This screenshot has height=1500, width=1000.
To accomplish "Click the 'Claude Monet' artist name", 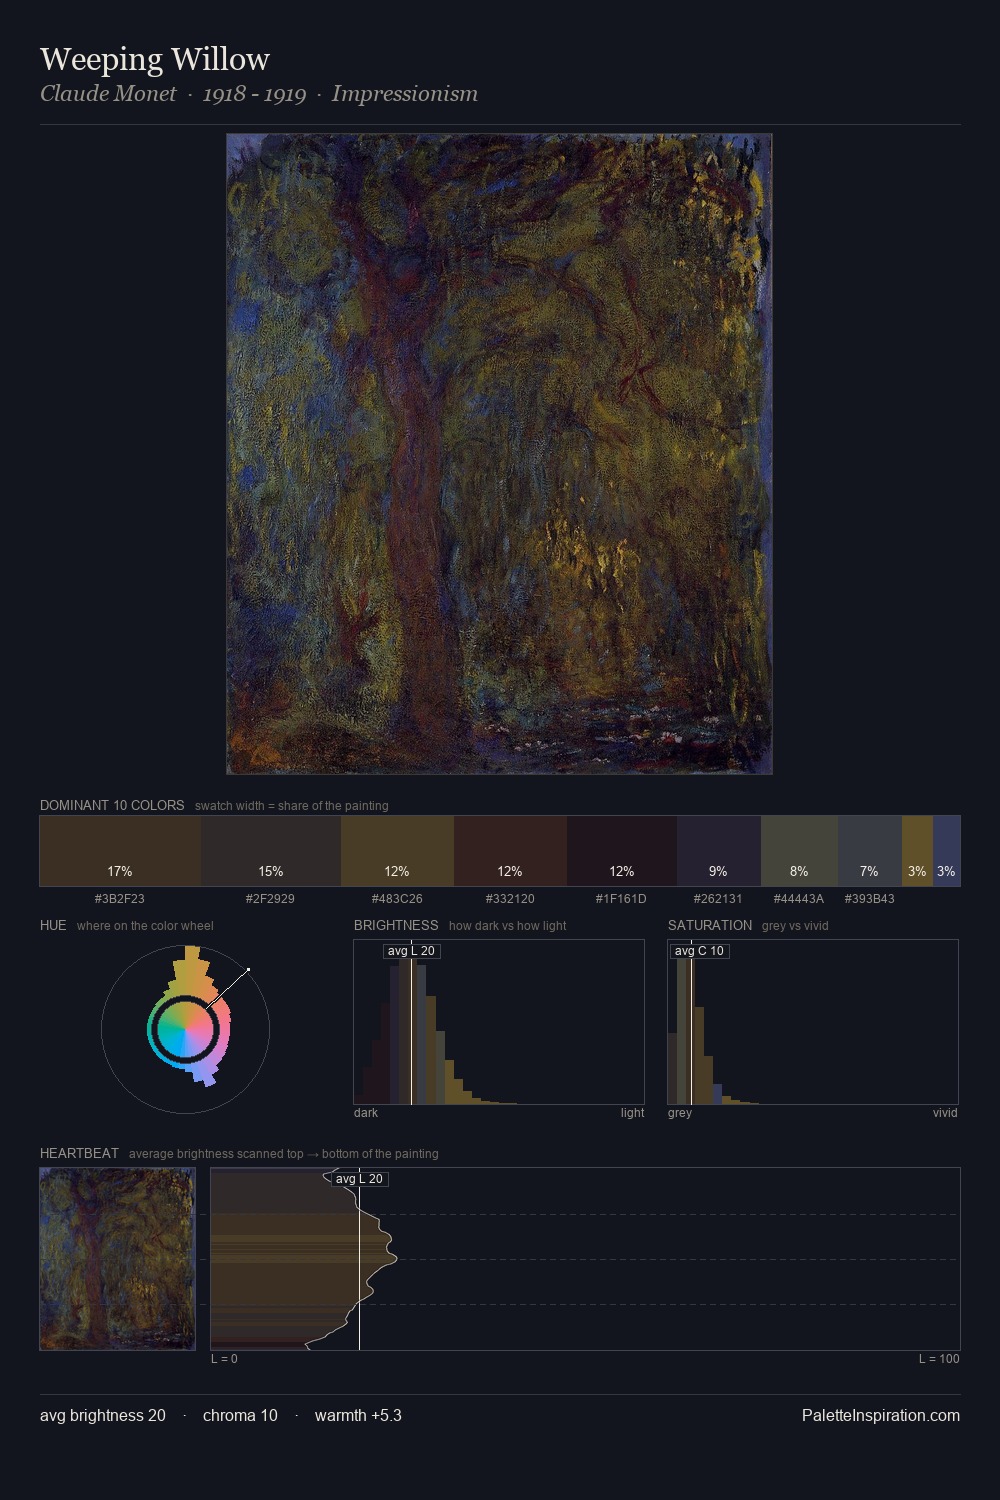I will pos(108,93).
